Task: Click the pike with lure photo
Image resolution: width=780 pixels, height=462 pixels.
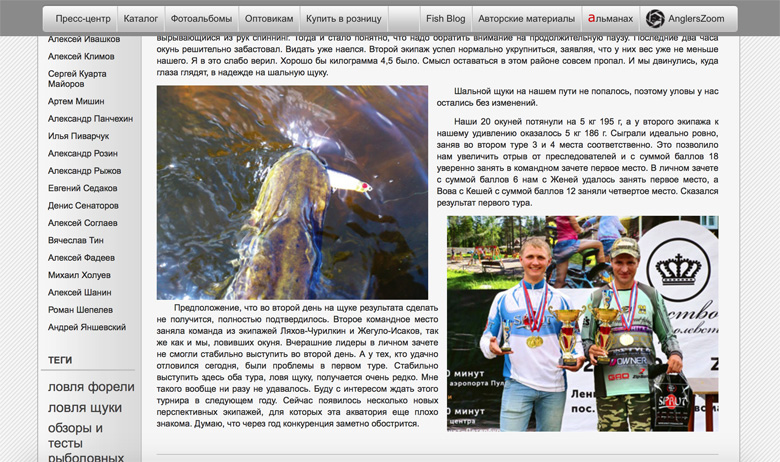Action: pos(292,192)
